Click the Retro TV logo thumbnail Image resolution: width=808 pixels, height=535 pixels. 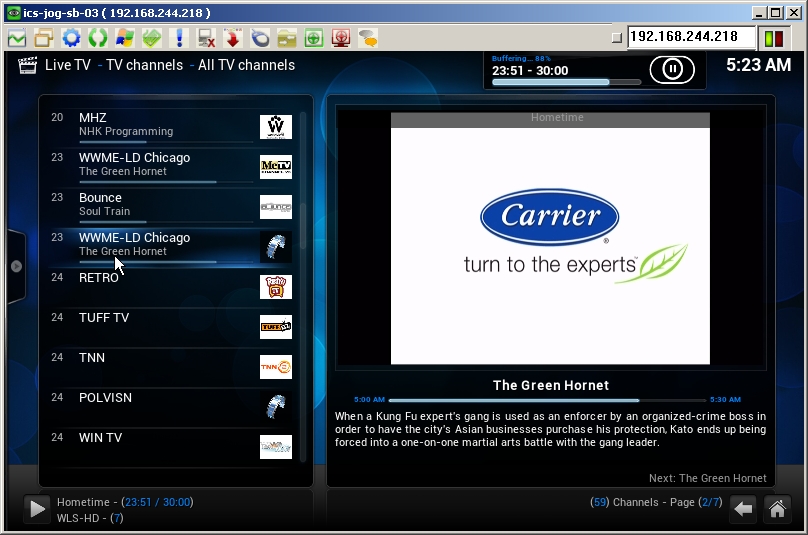pos(276,287)
